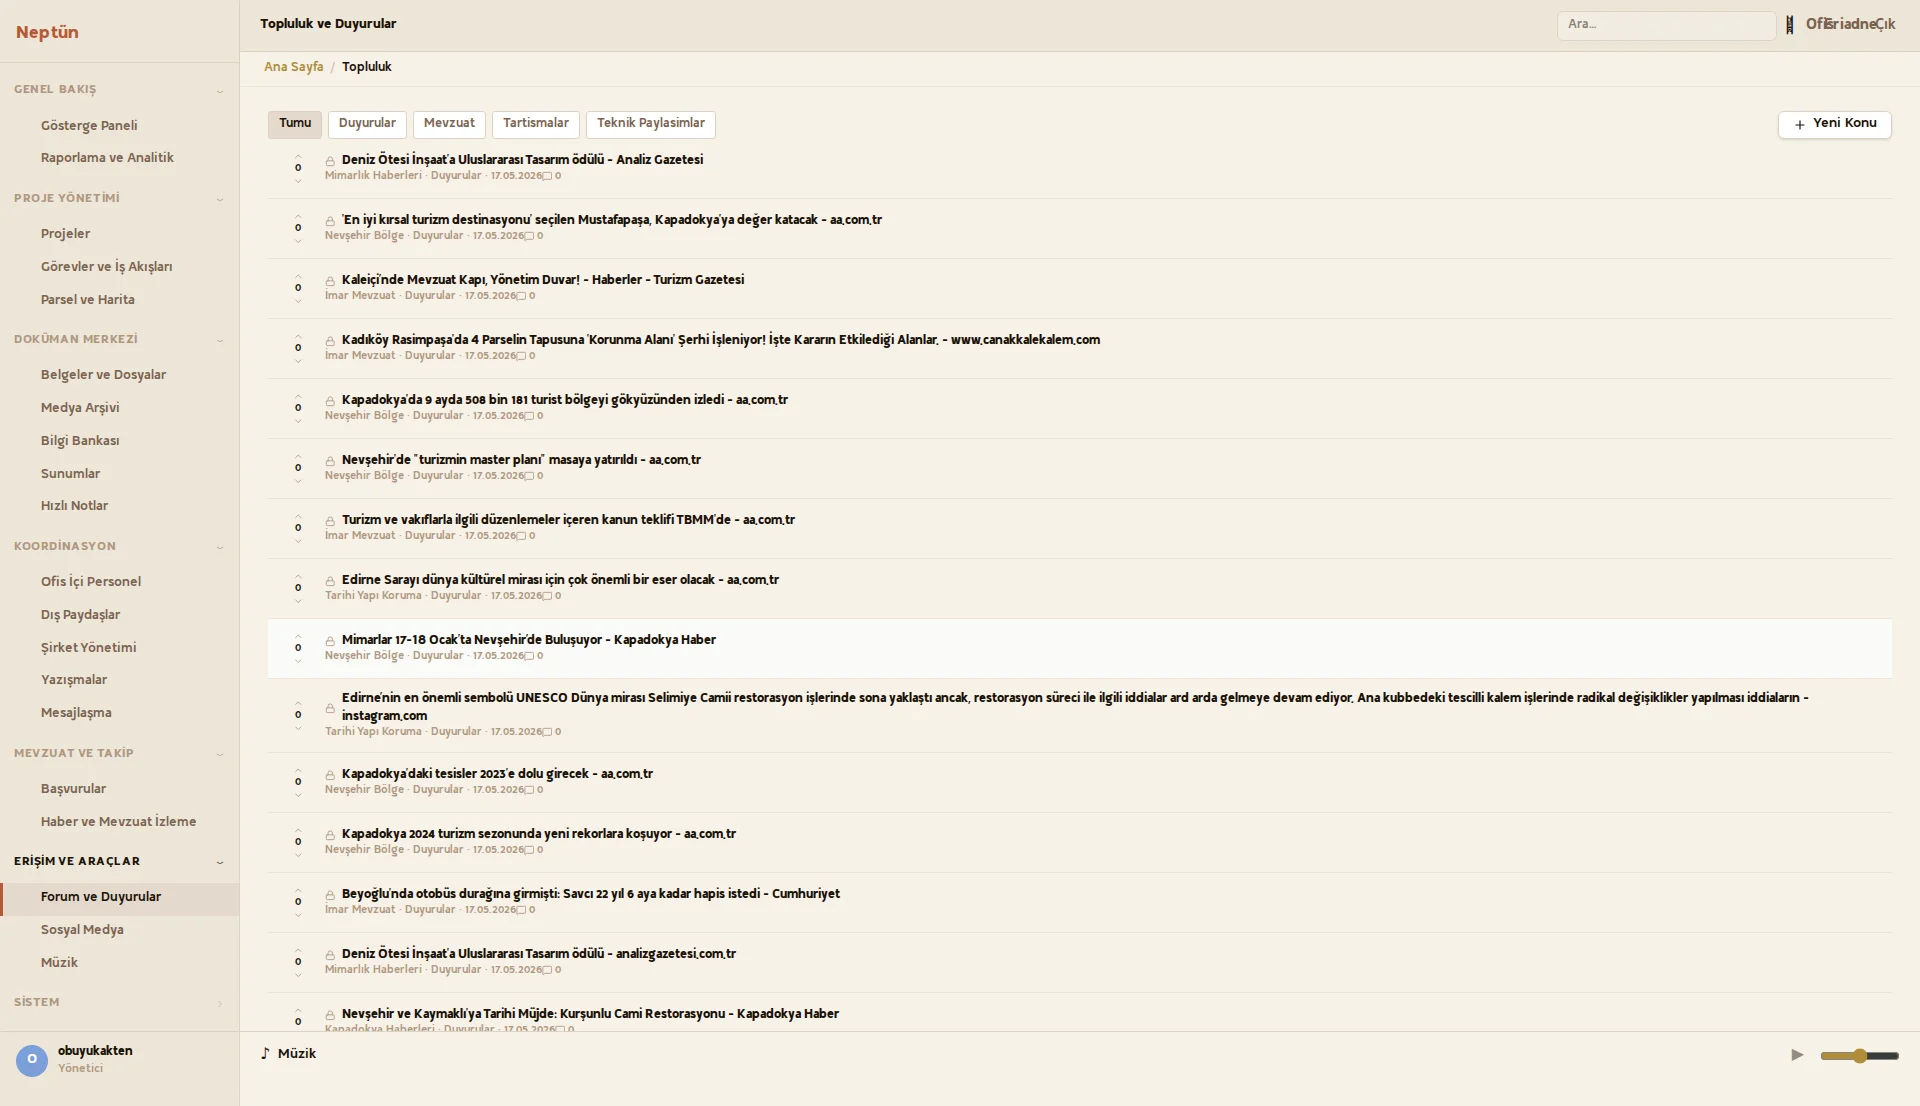Click the music note icon in player bar
This screenshot has width=1920, height=1106.
265,1053
